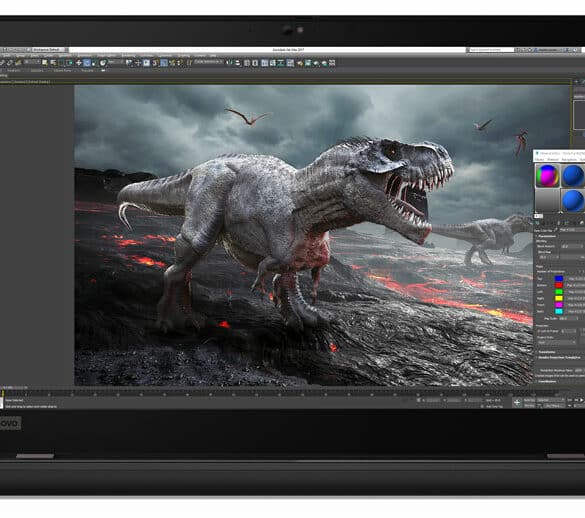Click the Play Animation button
Image resolution: width=585 pixels, height=518 pixels.
[581, 400]
